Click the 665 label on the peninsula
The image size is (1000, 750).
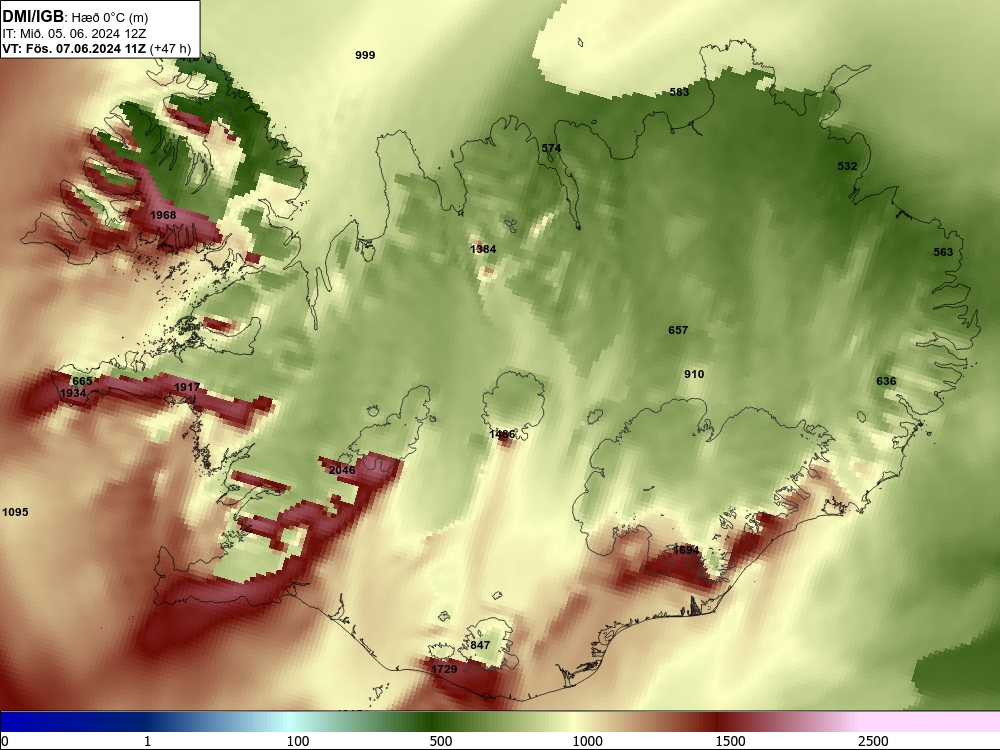coord(82,381)
